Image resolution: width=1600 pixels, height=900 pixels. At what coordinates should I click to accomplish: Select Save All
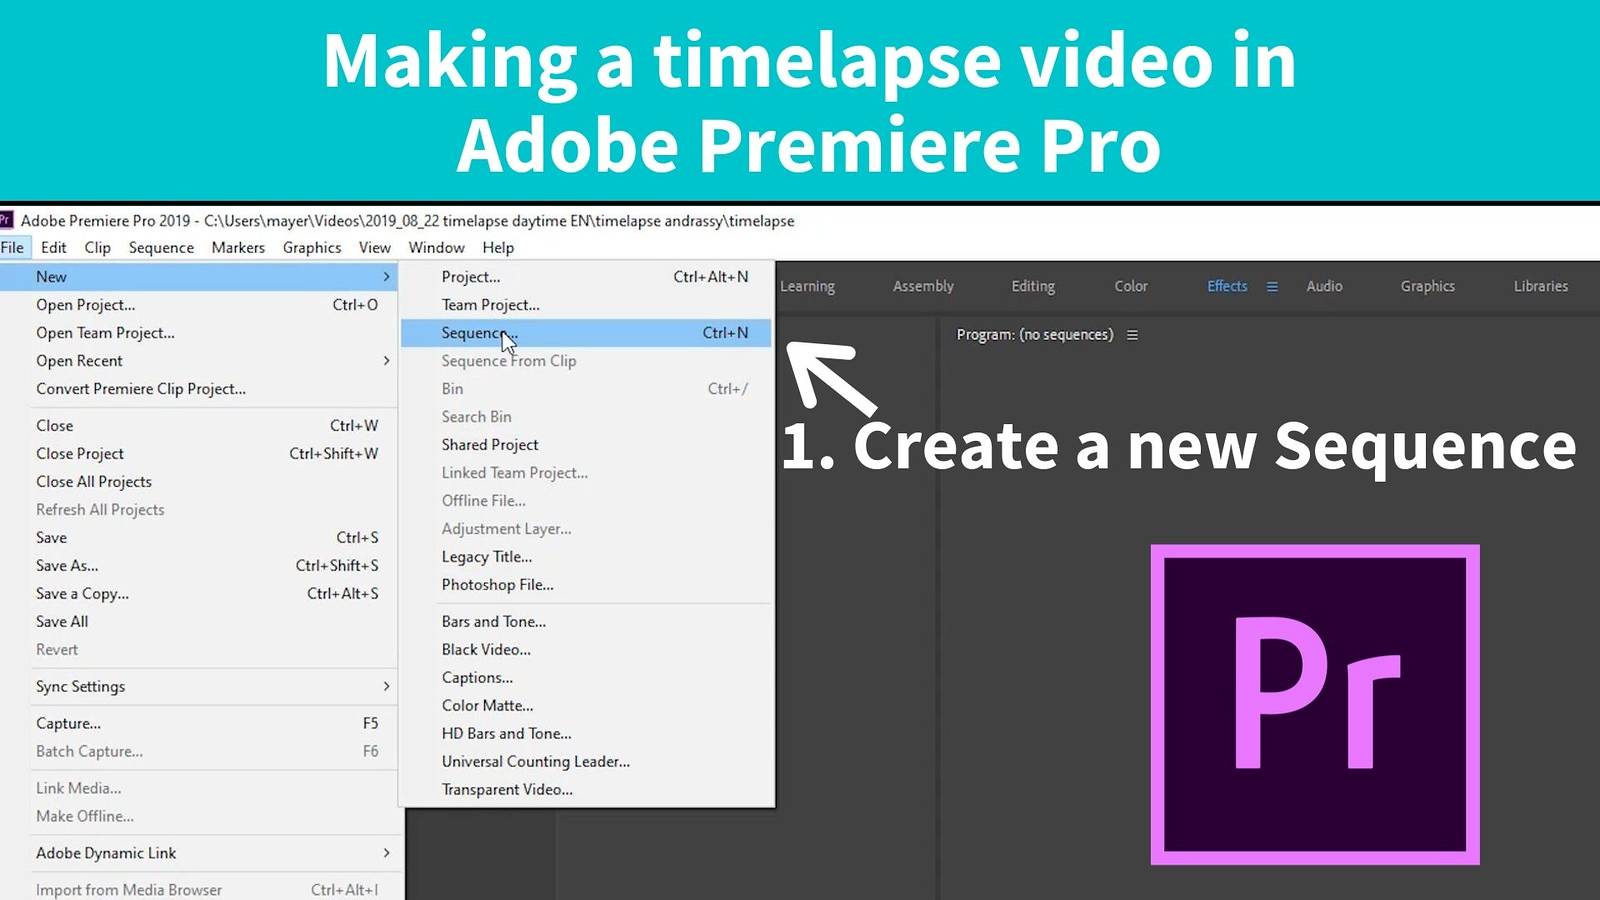200,621
